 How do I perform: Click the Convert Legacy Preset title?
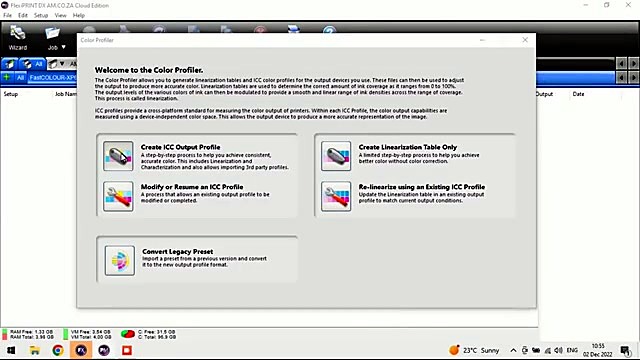point(178,251)
